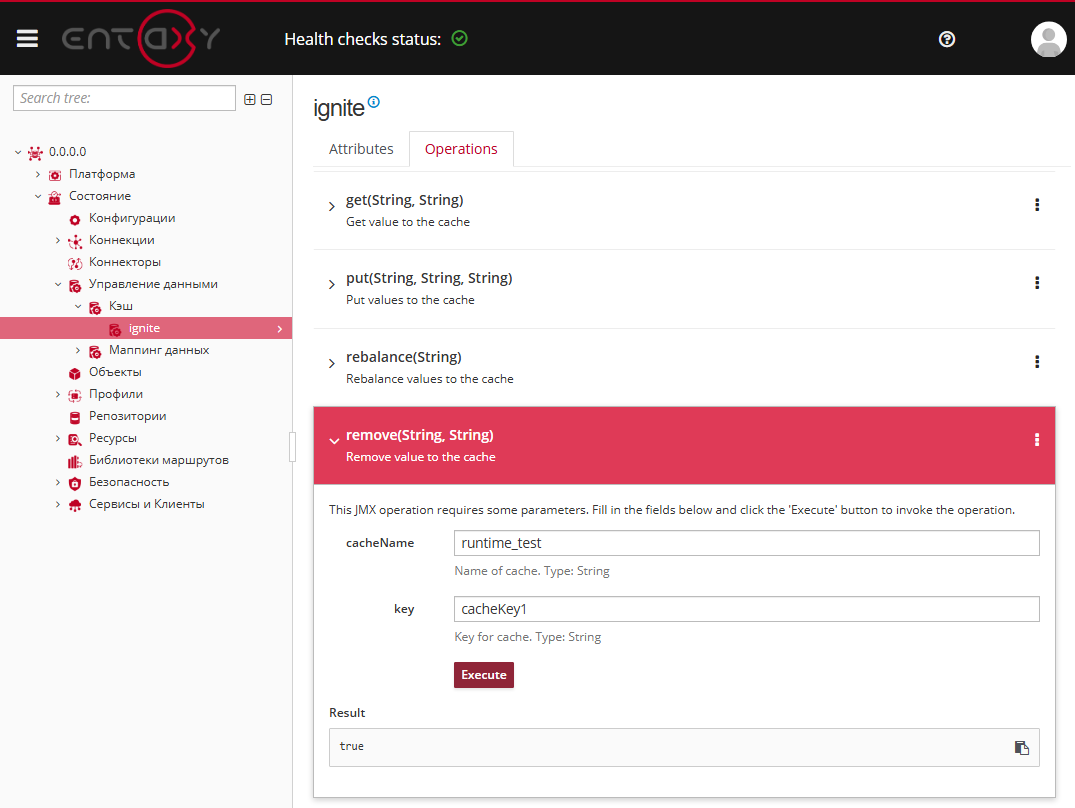This screenshot has height=808, width=1075.
Task: Select the Operations tab
Action: (x=461, y=149)
